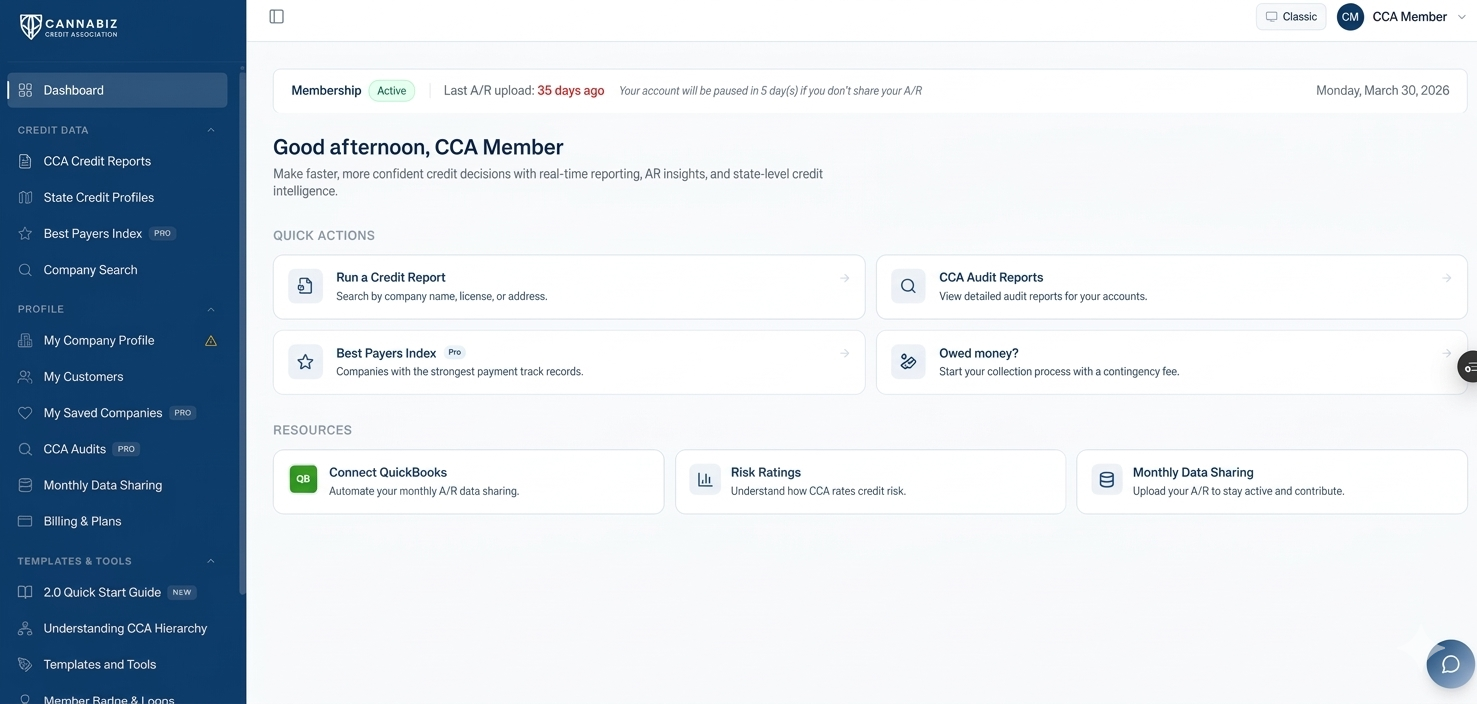Click the red 35 days ago text
The height and width of the screenshot is (704, 1477).
point(571,91)
